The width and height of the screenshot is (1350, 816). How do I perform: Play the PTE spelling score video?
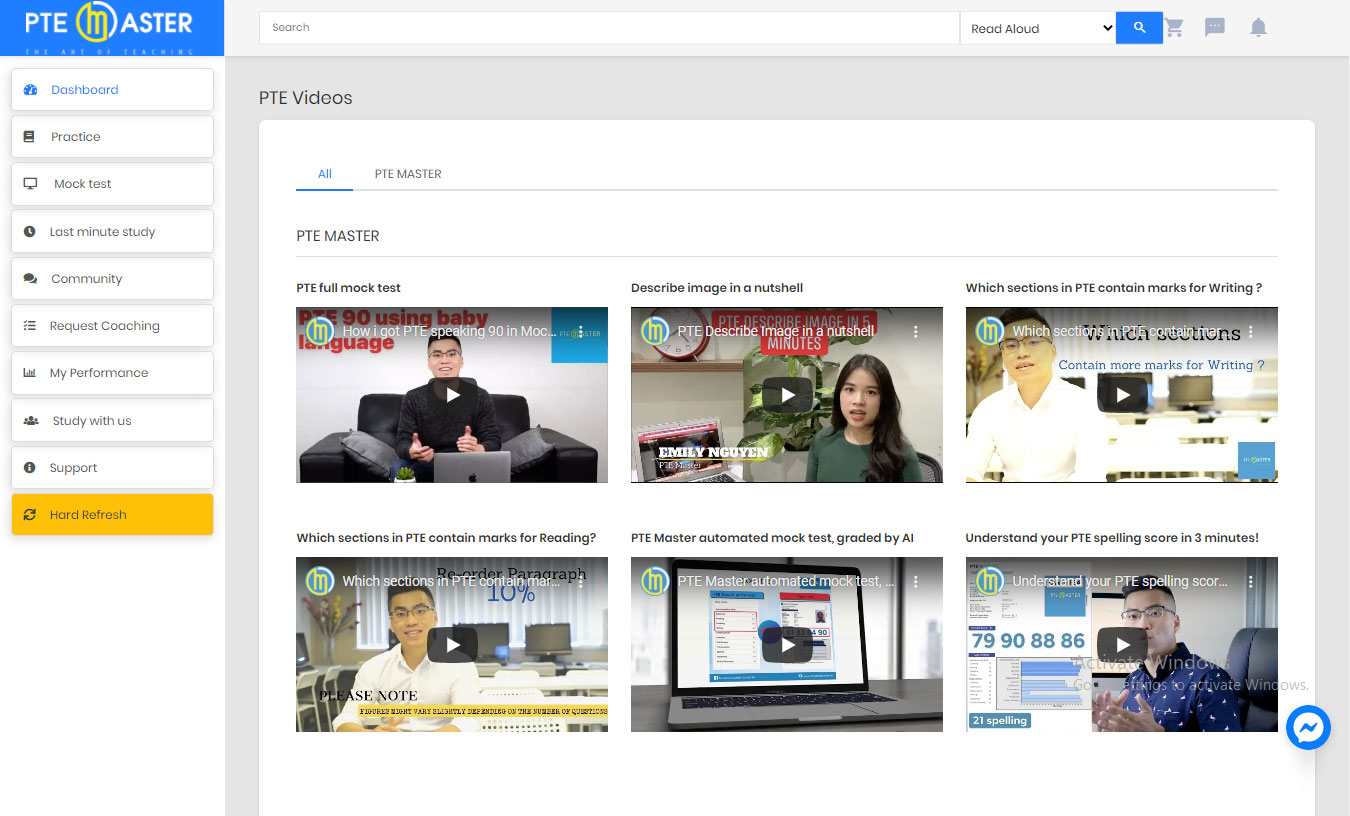[x=1121, y=645]
